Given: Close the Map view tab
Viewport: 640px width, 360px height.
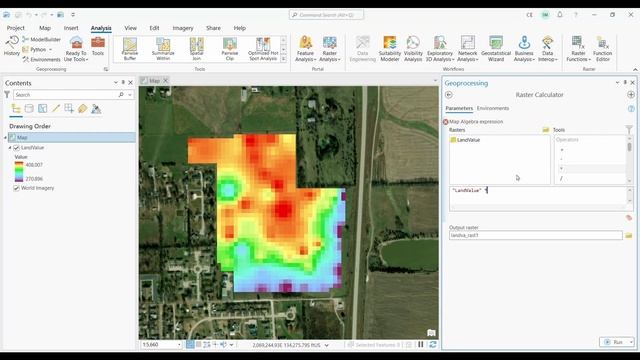Looking at the screenshot, I should (x=165, y=81).
